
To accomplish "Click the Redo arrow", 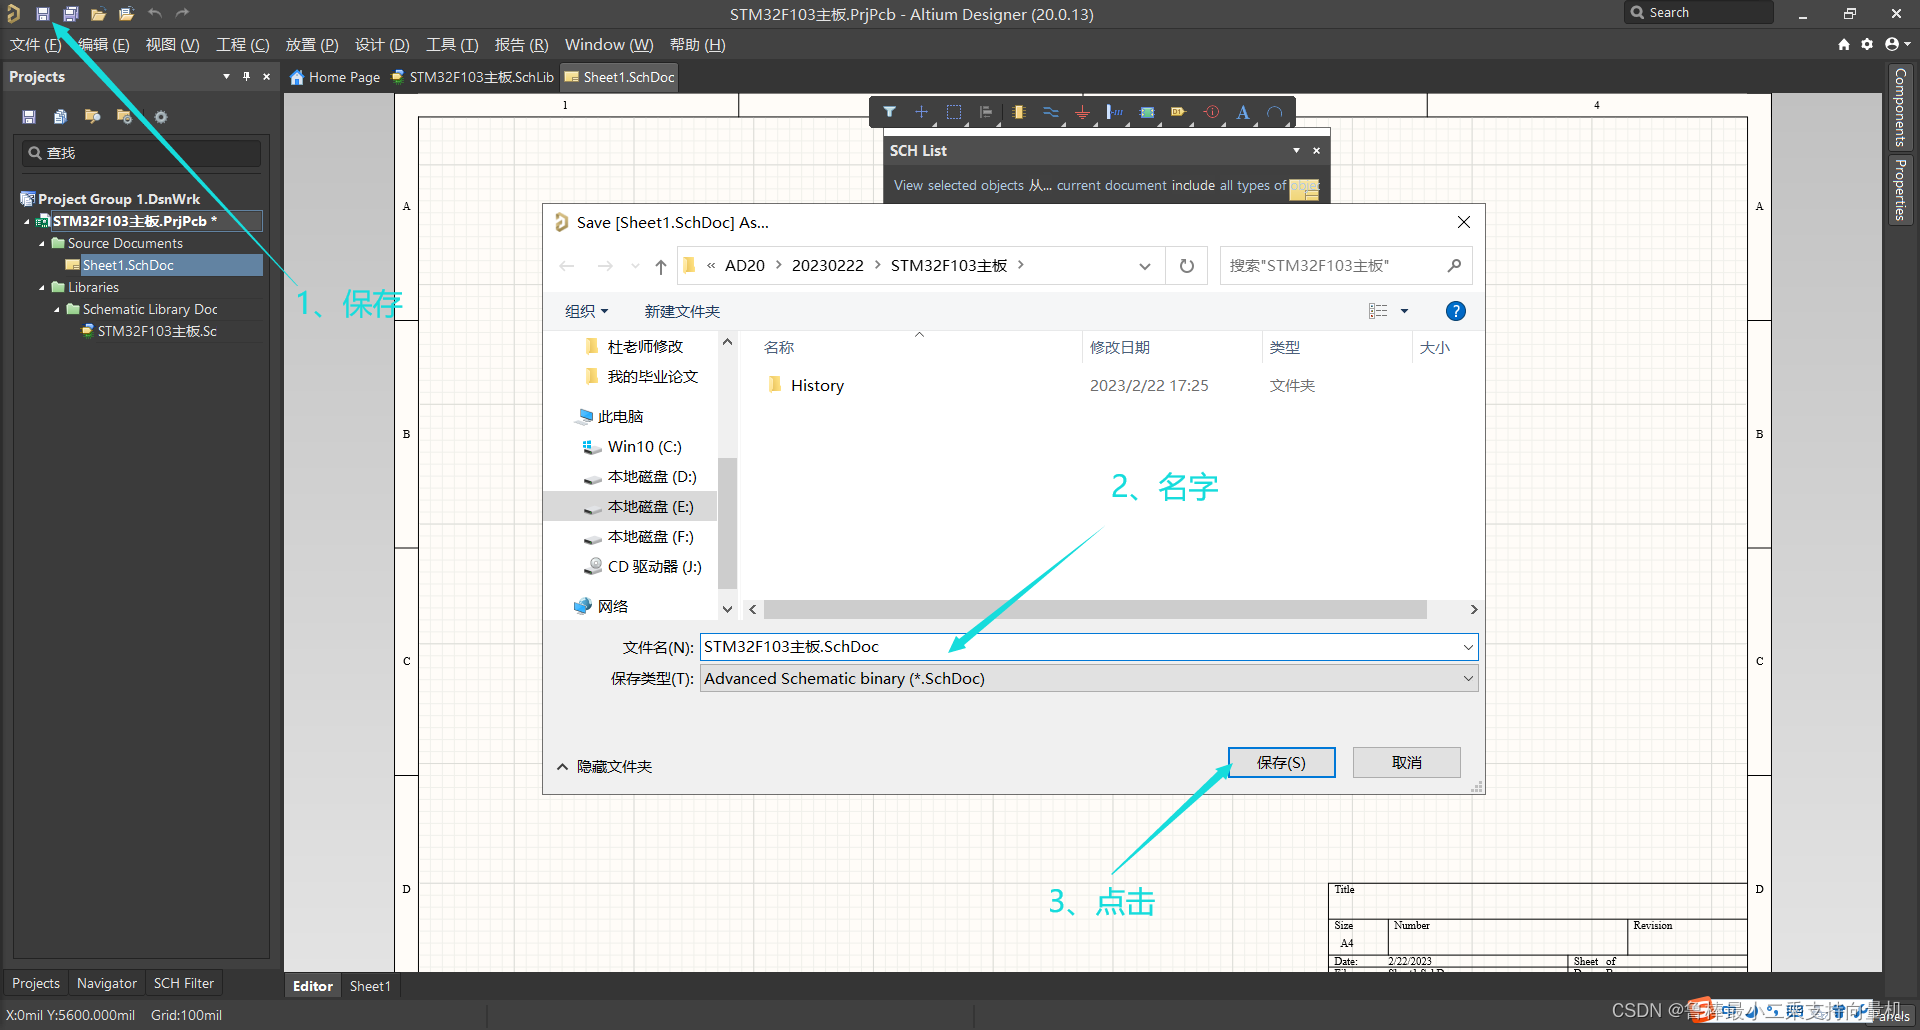I will [x=182, y=14].
